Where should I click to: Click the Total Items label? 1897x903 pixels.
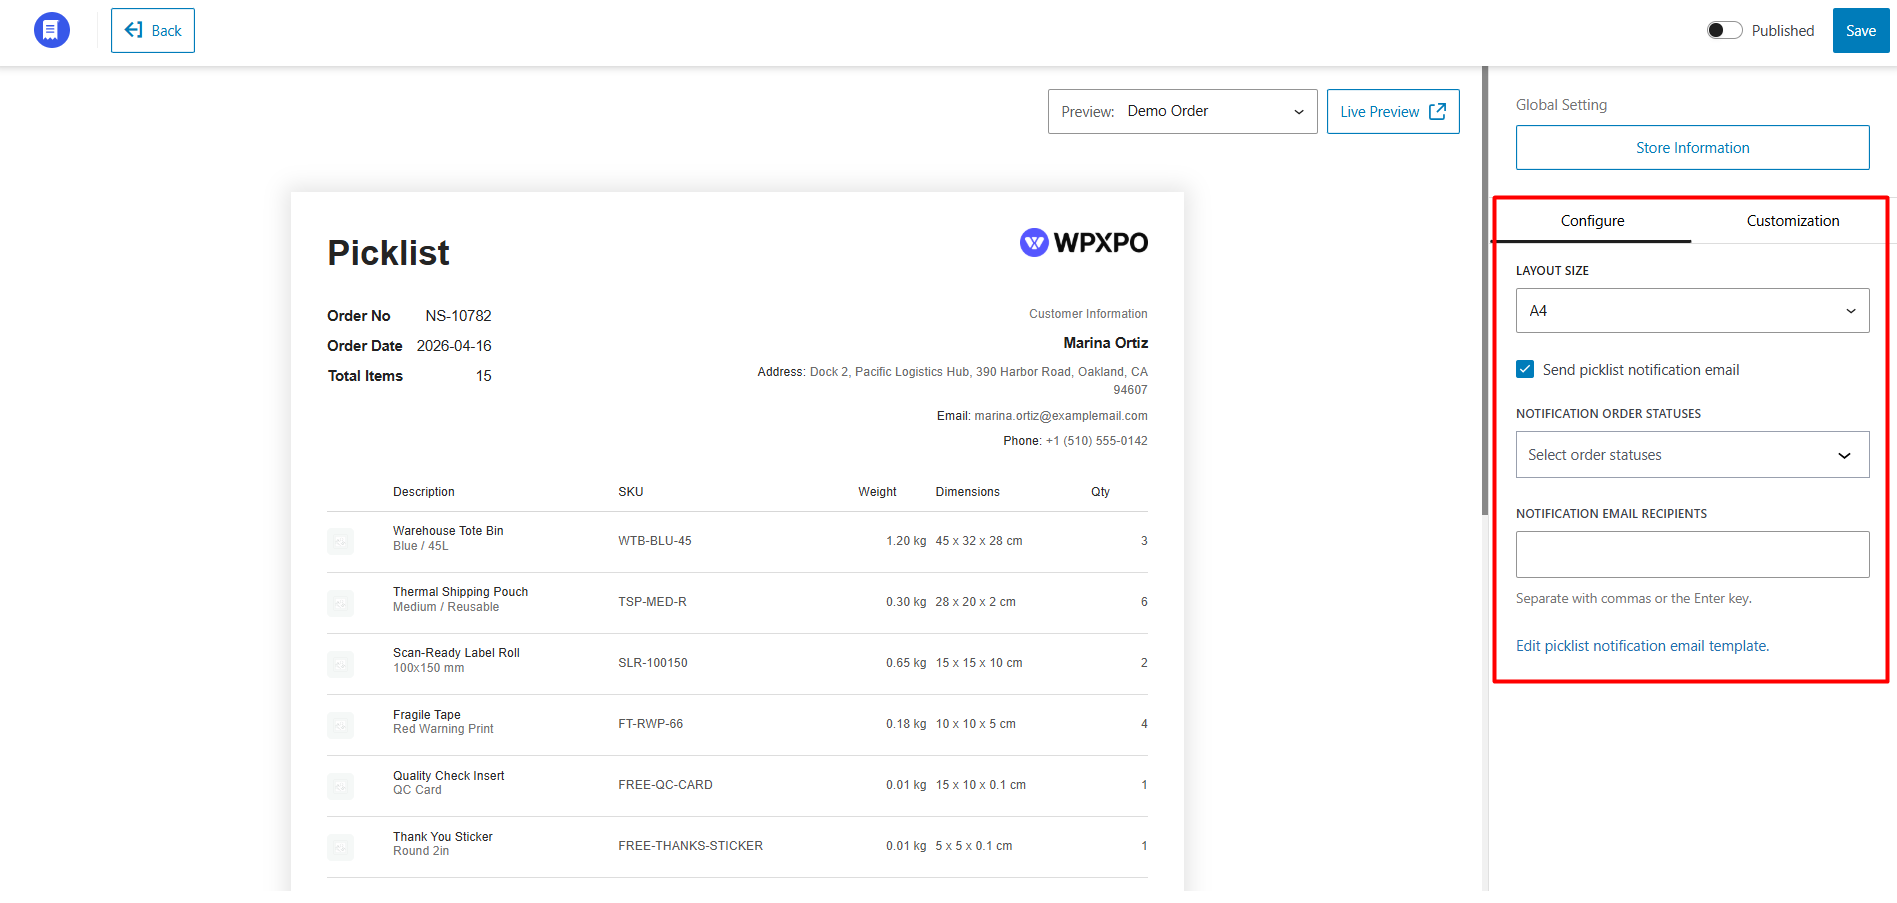coord(365,376)
